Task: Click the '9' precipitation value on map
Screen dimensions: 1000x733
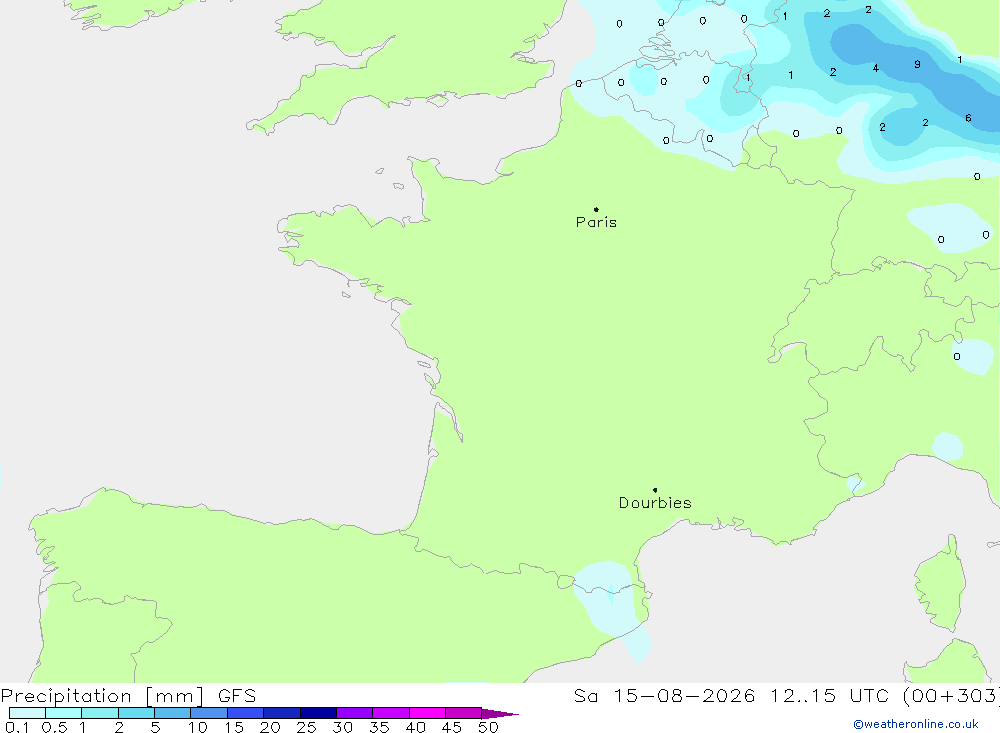Action: click(917, 64)
